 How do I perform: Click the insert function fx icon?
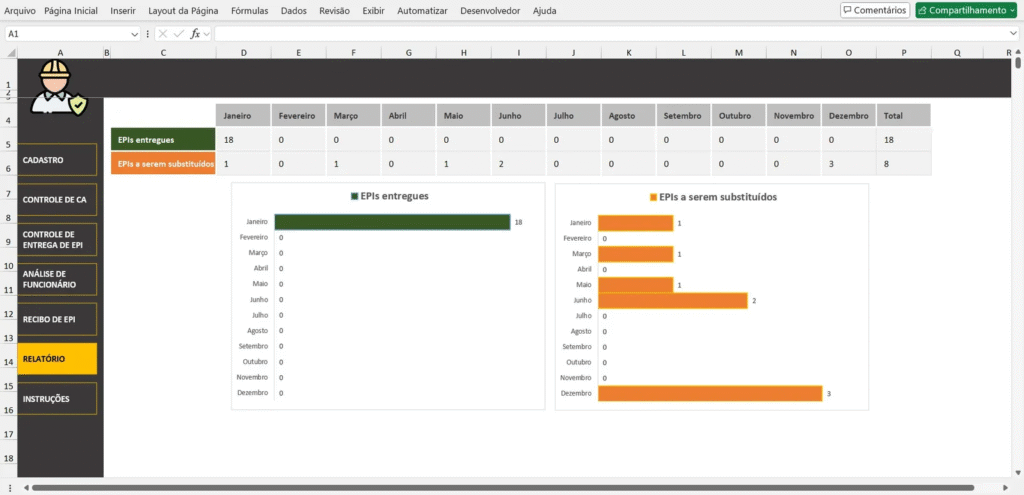pyautogui.click(x=196, y=34)
